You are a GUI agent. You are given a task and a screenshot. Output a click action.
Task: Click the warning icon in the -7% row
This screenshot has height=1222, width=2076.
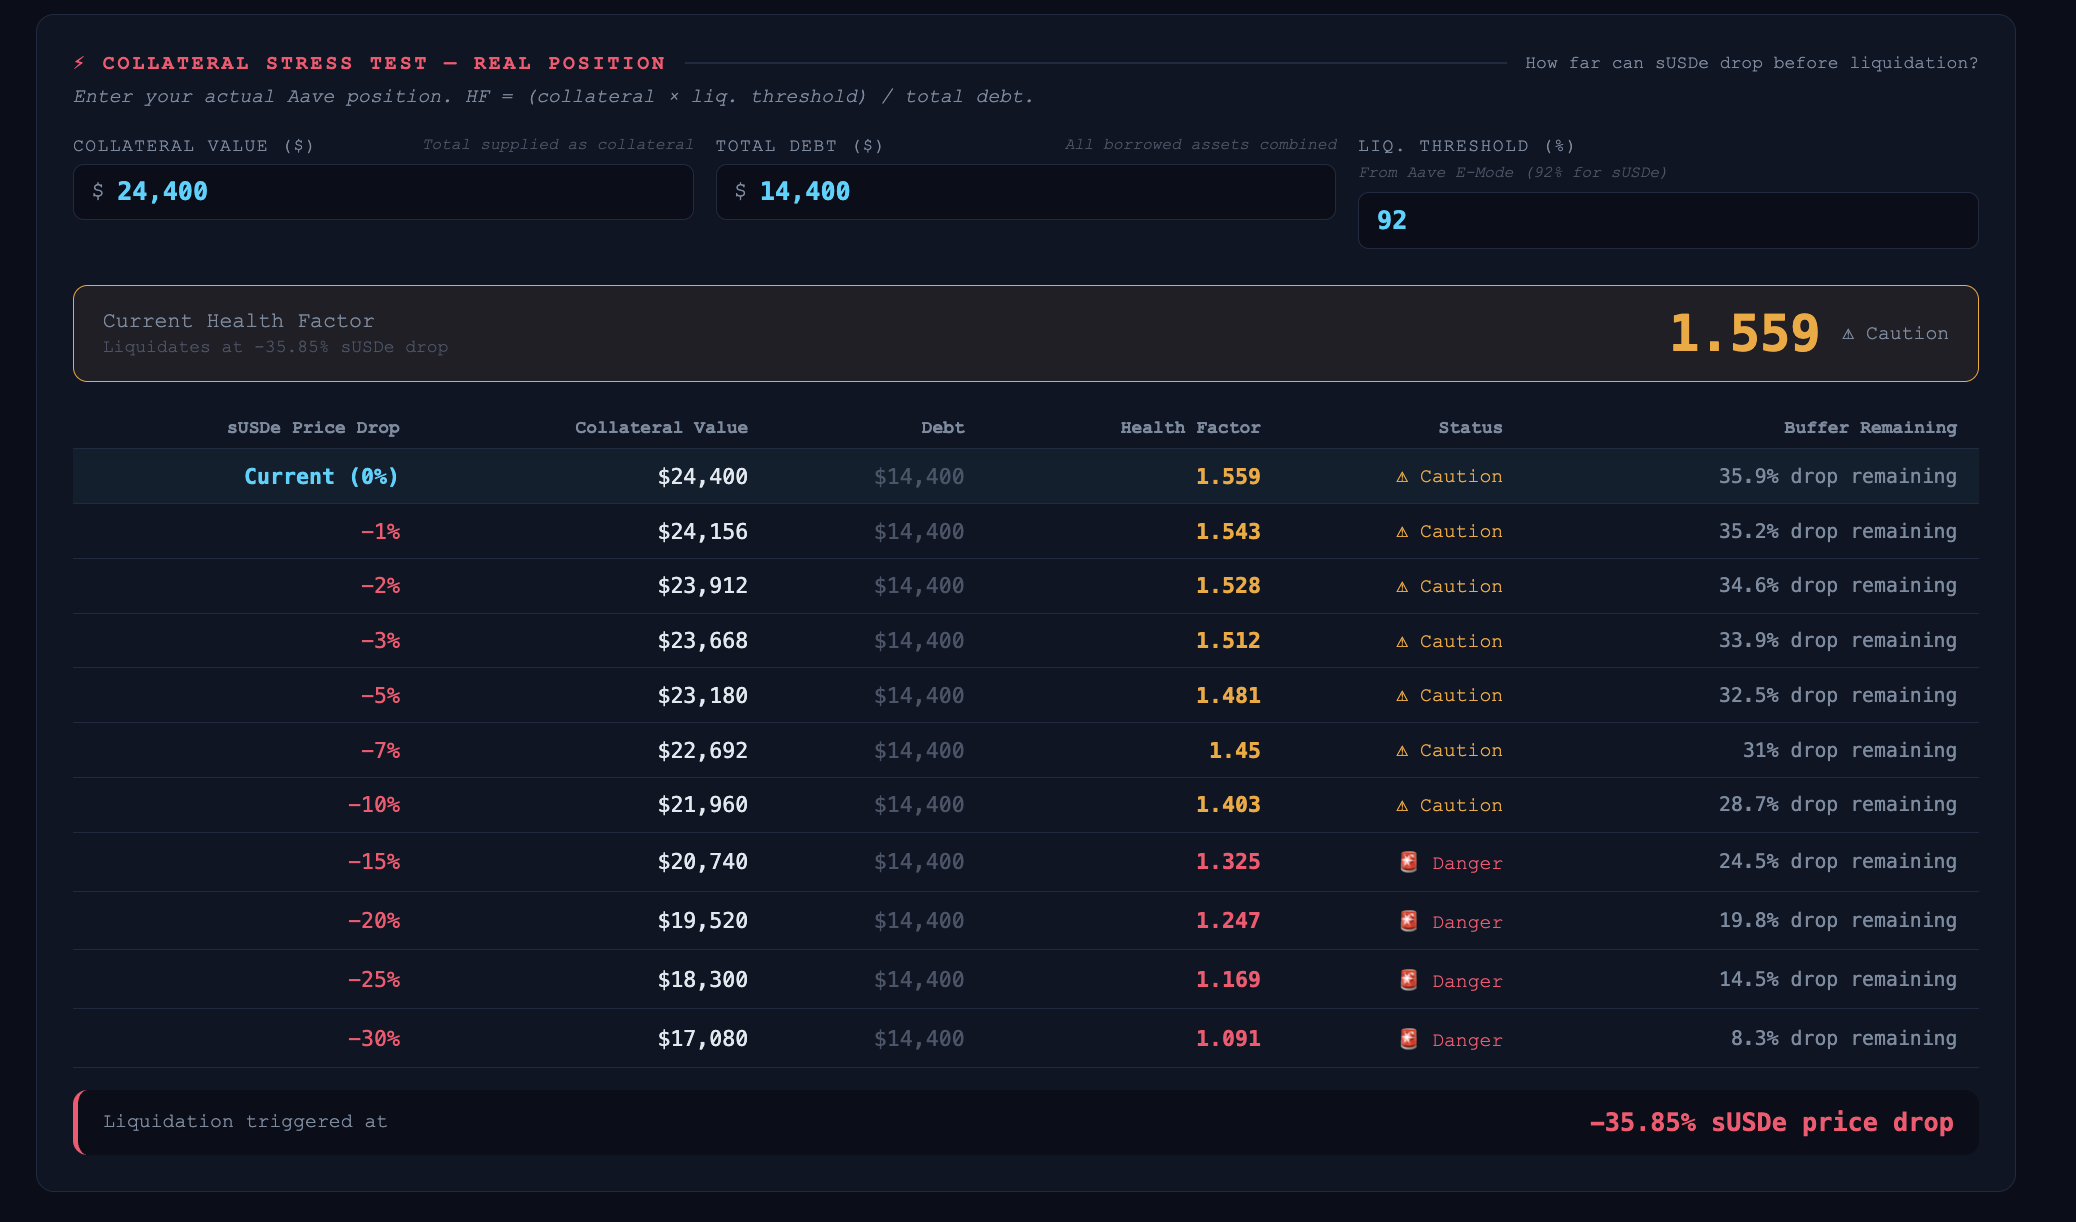coord(1402,751)
